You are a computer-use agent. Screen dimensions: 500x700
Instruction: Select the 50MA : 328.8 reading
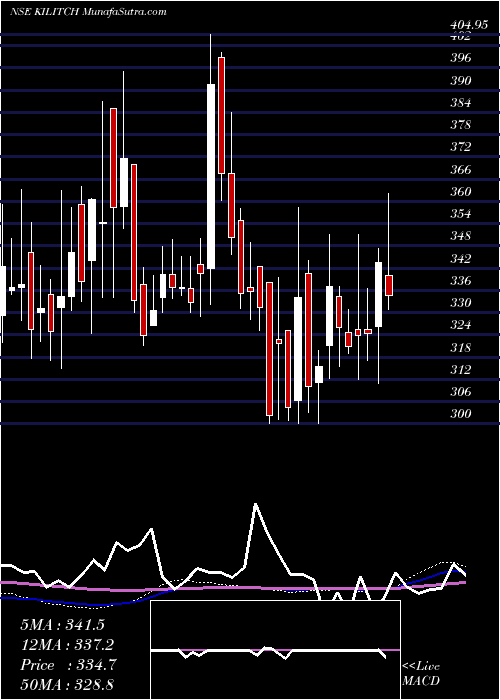(67, 685)
